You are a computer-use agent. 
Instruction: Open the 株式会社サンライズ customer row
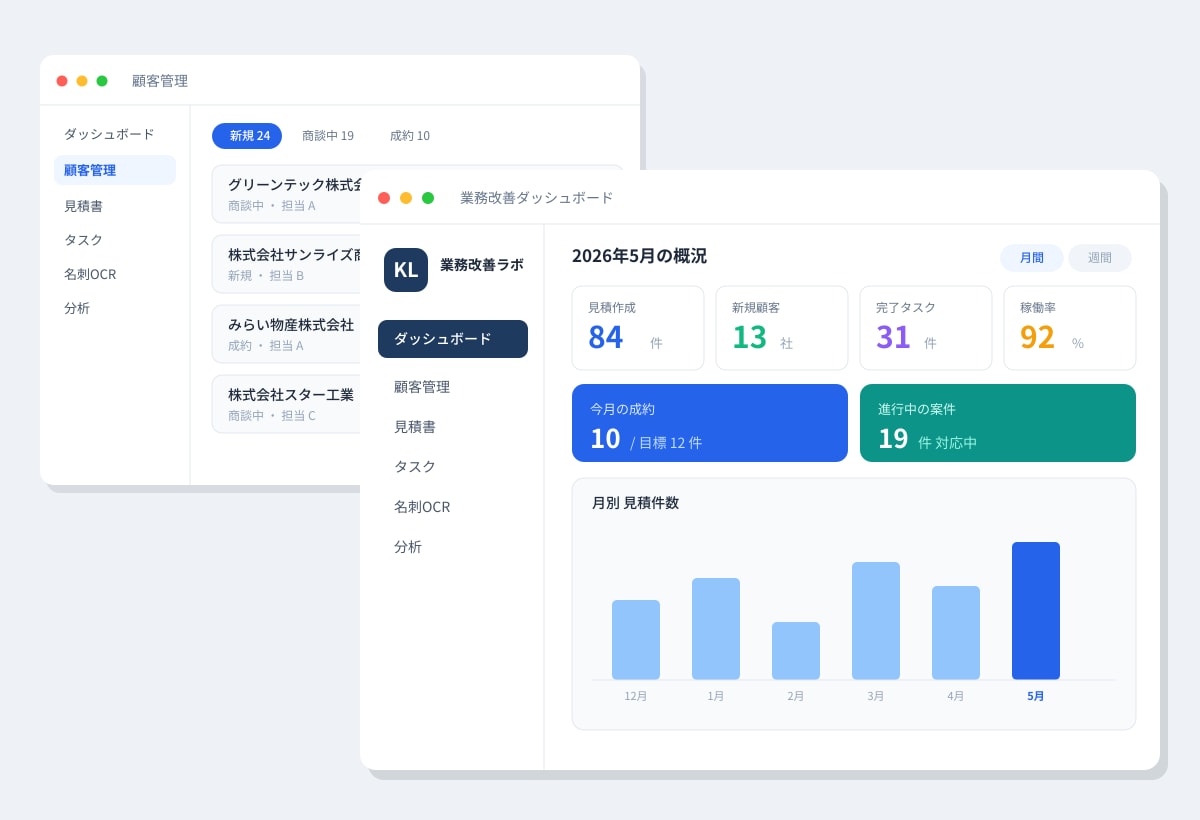(x=286, y=264)
